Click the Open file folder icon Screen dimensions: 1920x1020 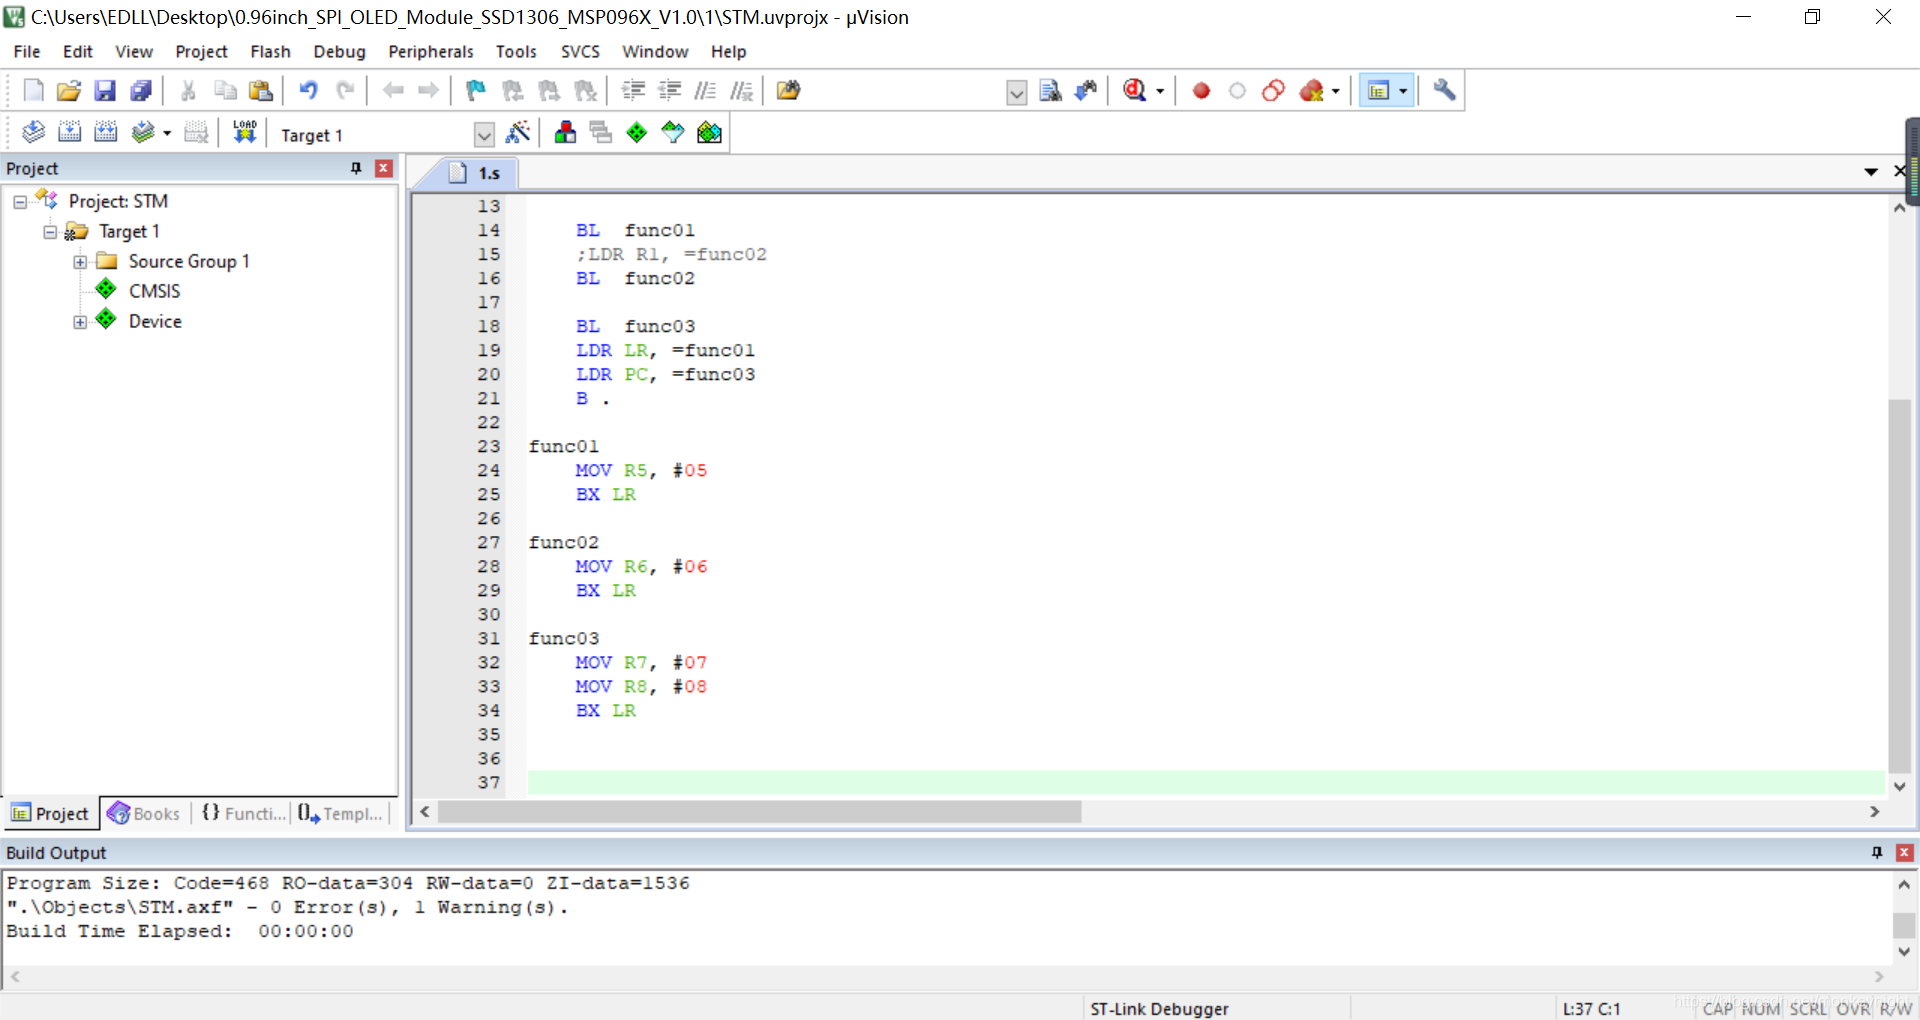click(69, 91)
